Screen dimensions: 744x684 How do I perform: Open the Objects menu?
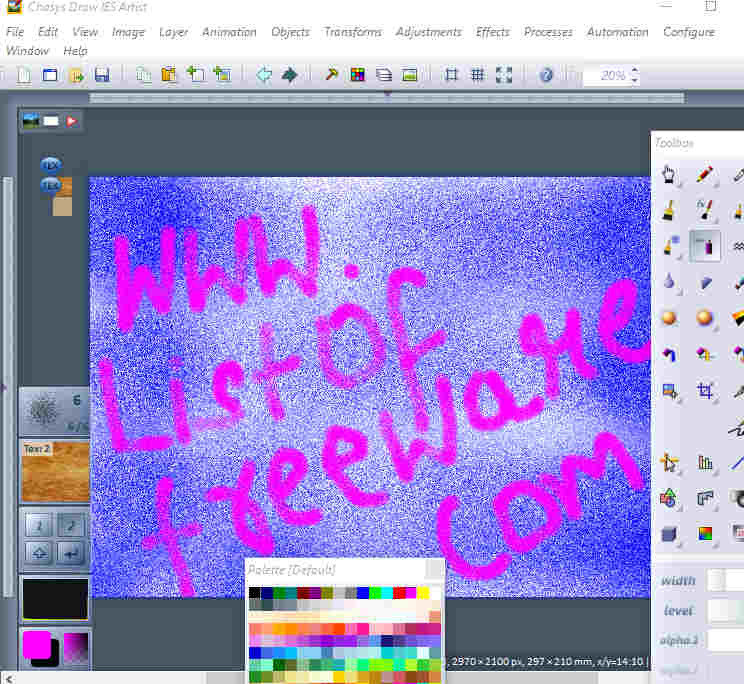click(x=290, y=32)
